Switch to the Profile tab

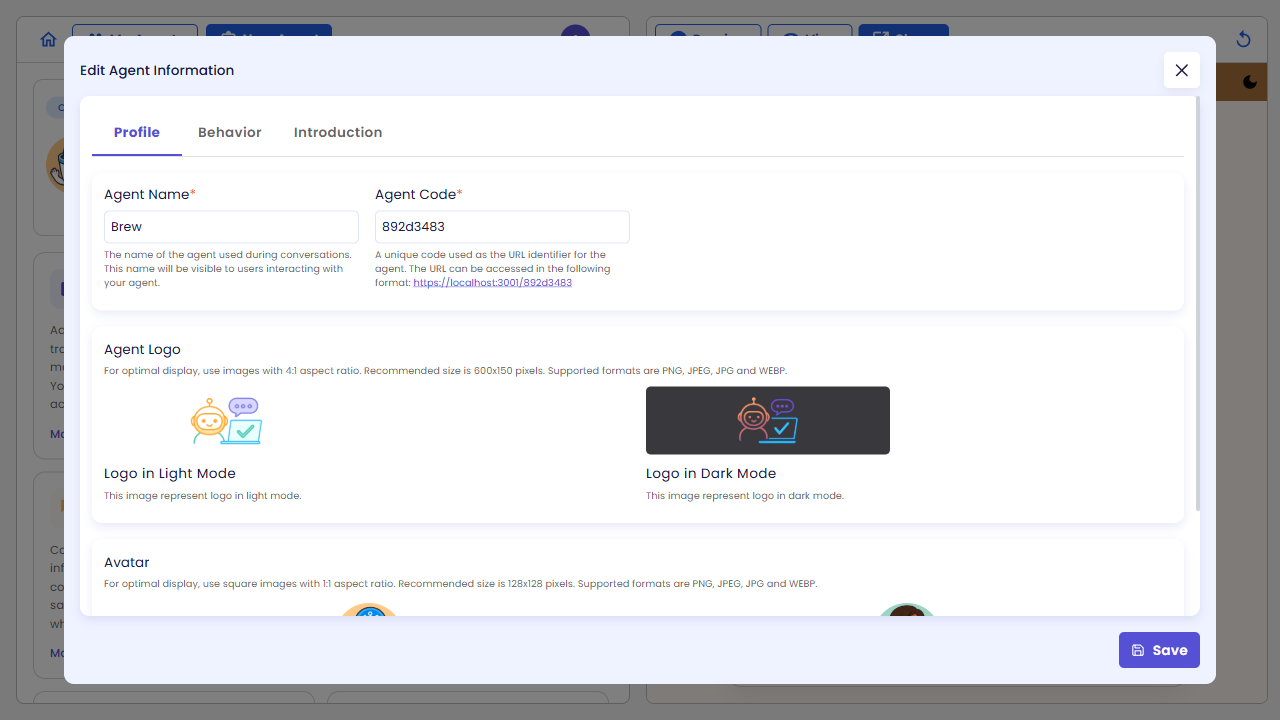(137, 132)
